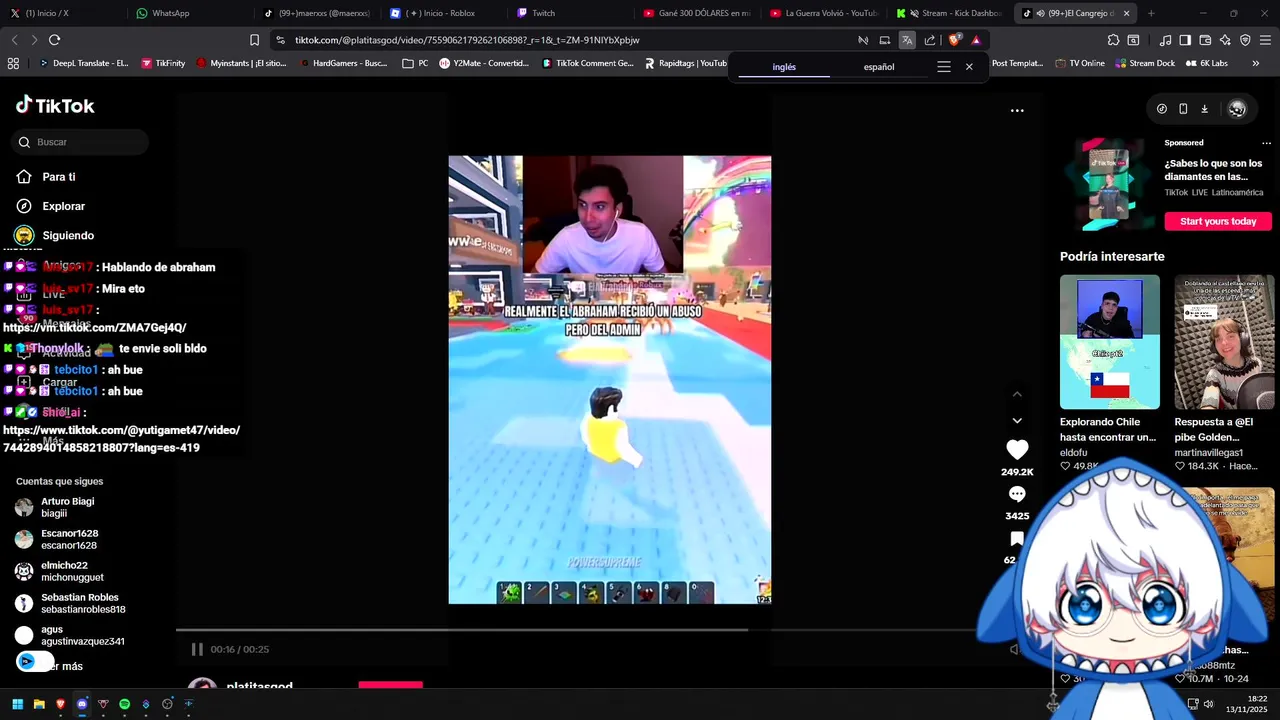Switch to the Stream - Kick Dashboard tab
This screenshot has width=1280, height=720.
948,13
